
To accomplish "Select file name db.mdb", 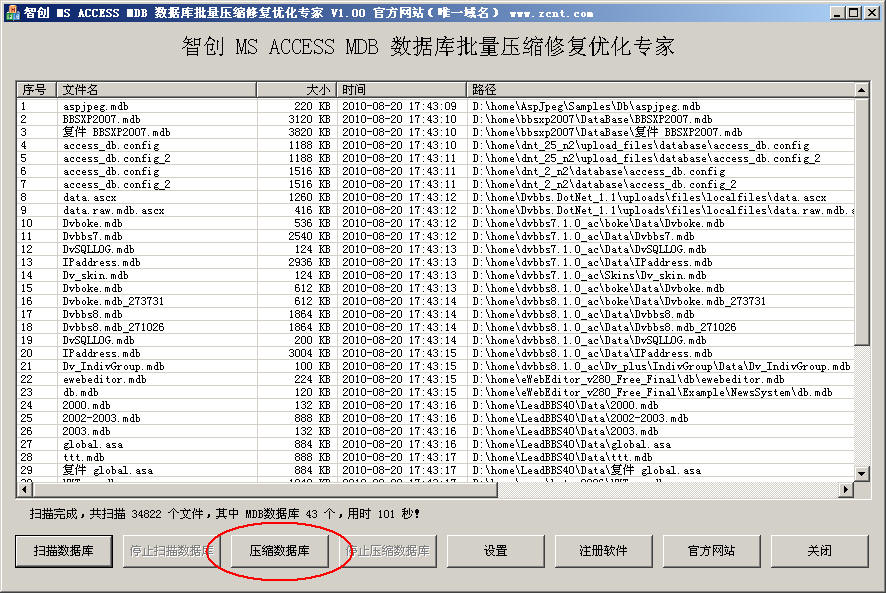I will coord(81,392).
